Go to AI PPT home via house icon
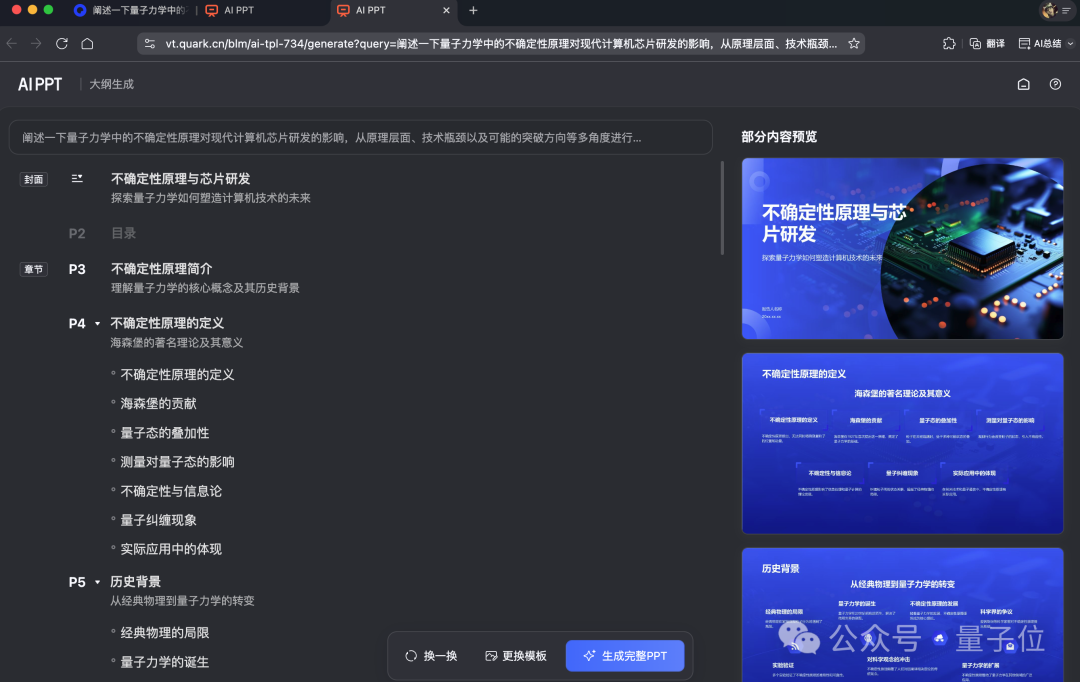The height and width of the screenshot is (682, 1080). coord(1024,84)
